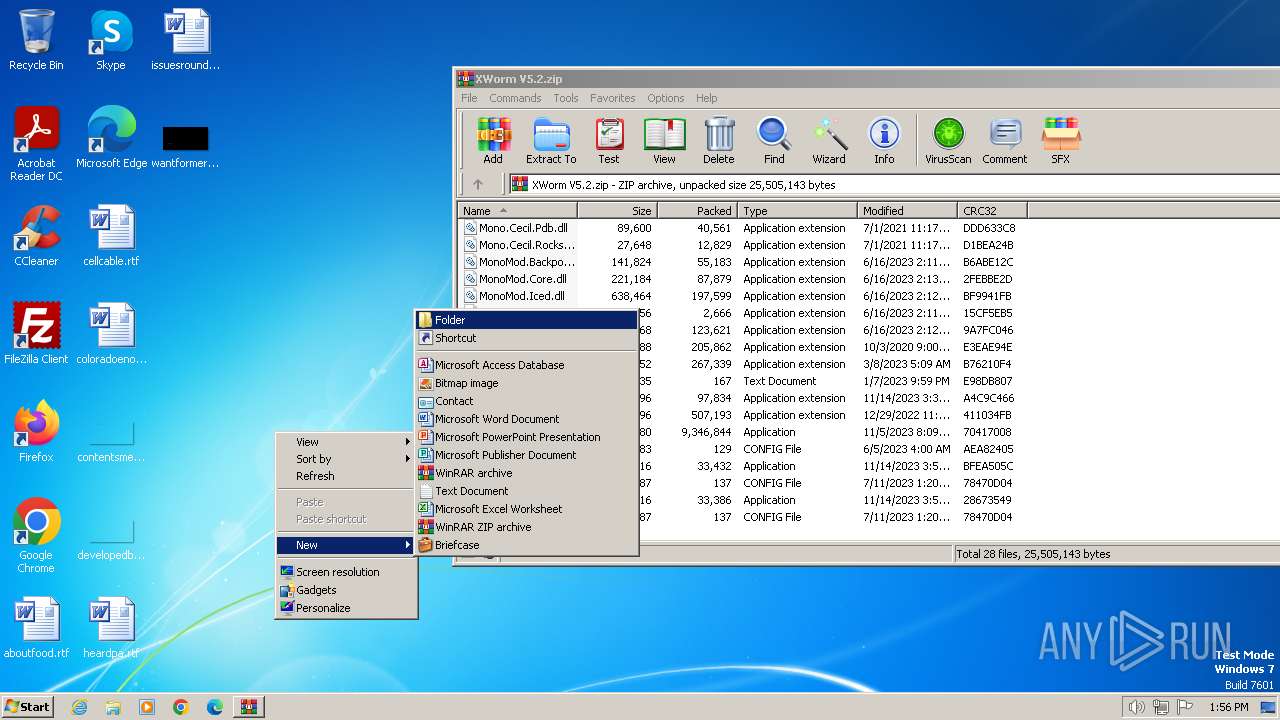Launch the Wizard tool
Viewport: 1280px width, 720px height.
point(829,141)
